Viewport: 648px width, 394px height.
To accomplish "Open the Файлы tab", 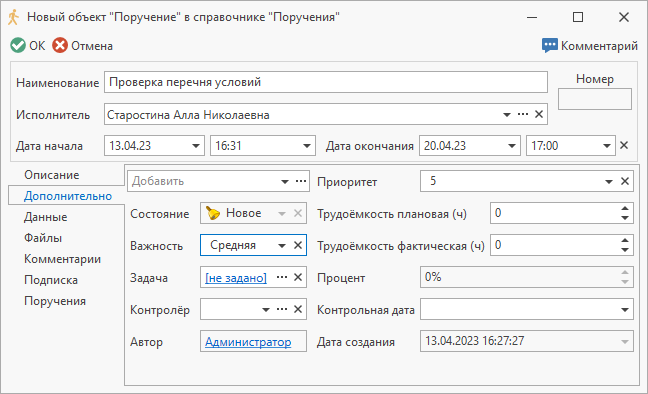I will (43, 238).
